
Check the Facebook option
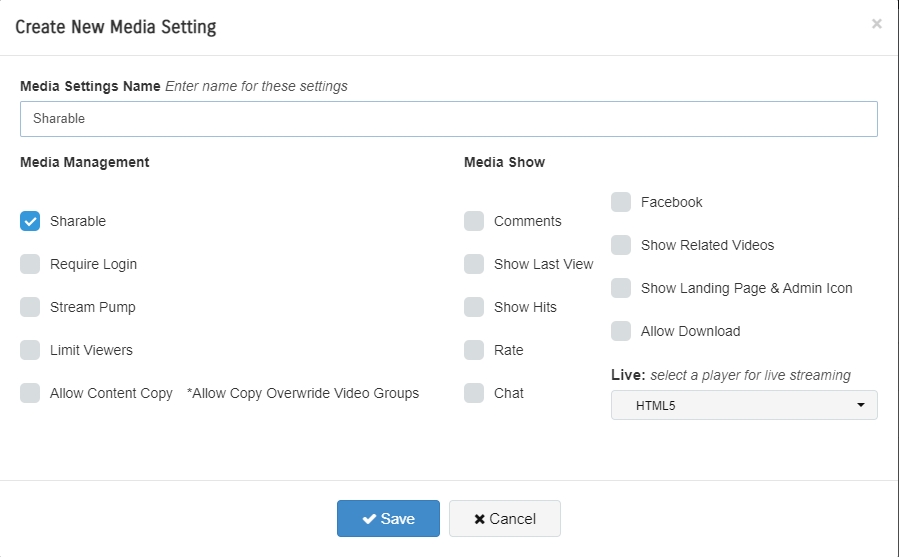(621, 202)
